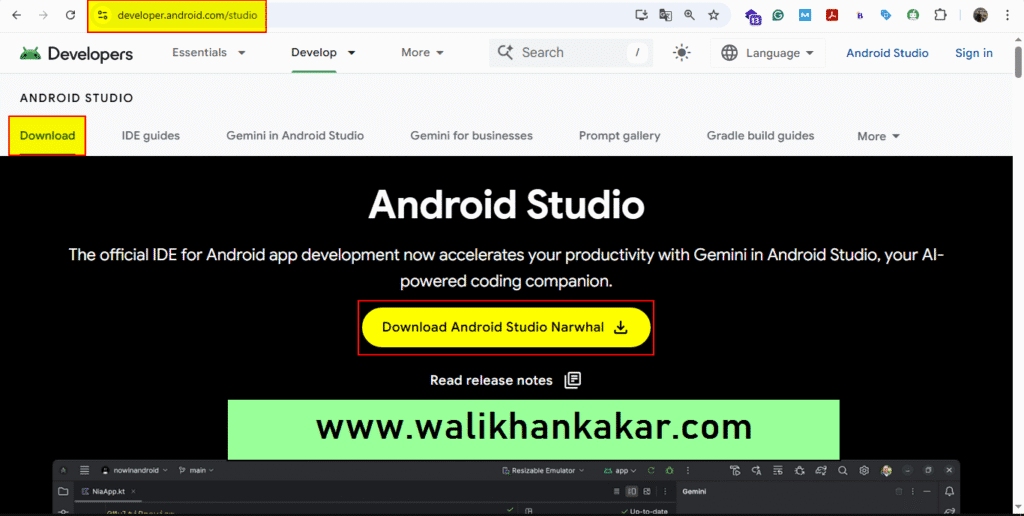Image resolution: width=1024 pixels, height=516 pixels.
Task: Expand the top More menu
Action: [423, 52]
